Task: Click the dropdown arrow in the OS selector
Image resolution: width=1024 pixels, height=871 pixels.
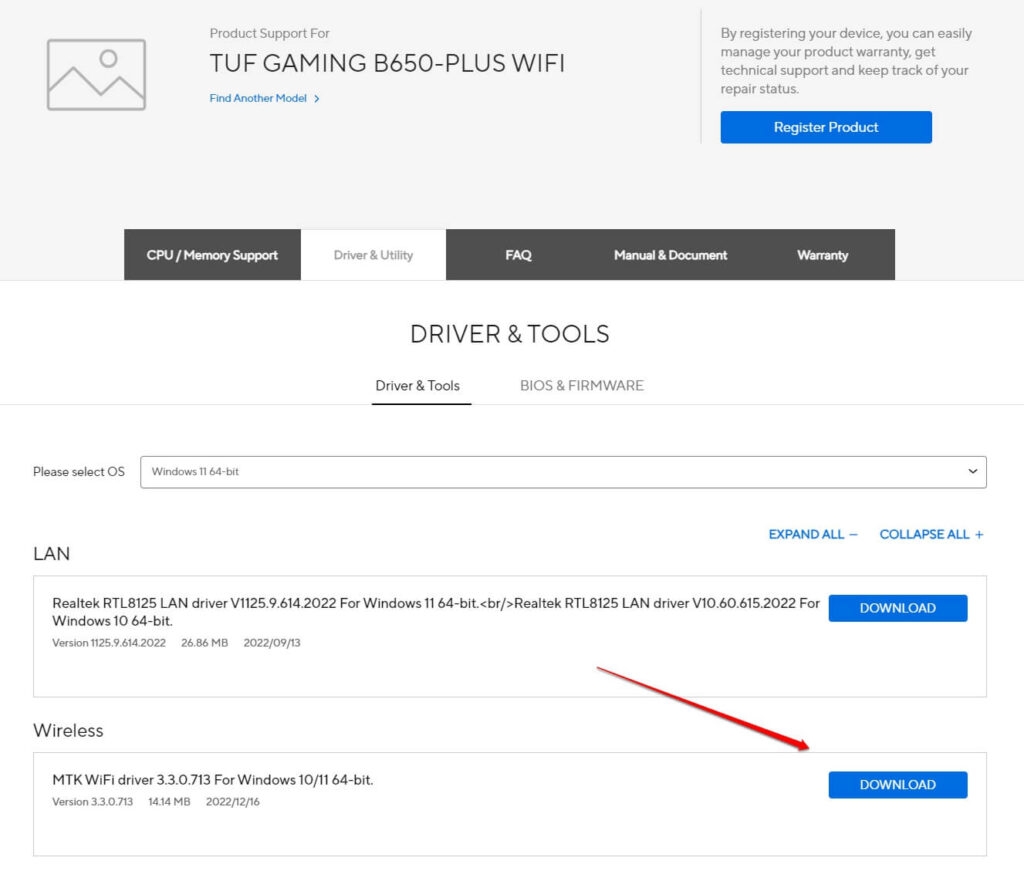Action: click(x=972, y=471)
